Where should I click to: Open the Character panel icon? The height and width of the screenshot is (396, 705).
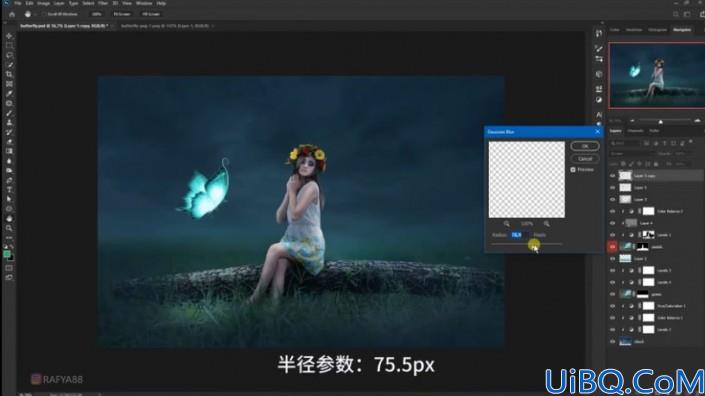click(599, 115)
